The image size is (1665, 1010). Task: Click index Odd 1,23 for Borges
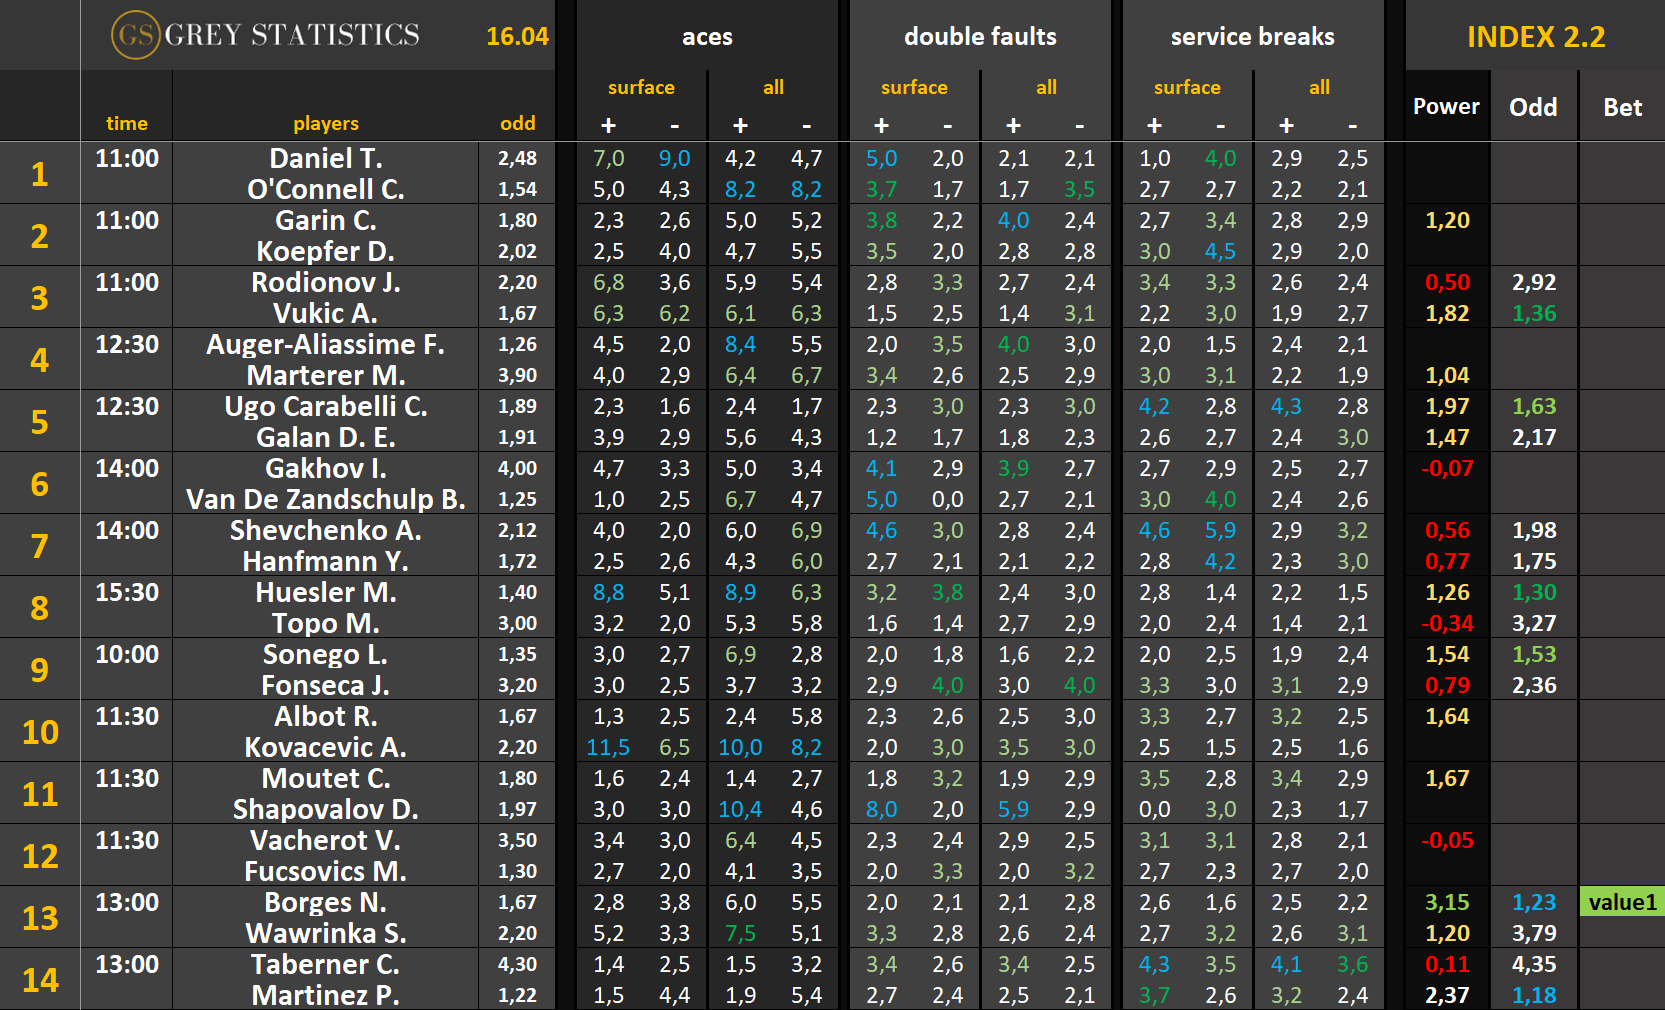(1534, 902)
